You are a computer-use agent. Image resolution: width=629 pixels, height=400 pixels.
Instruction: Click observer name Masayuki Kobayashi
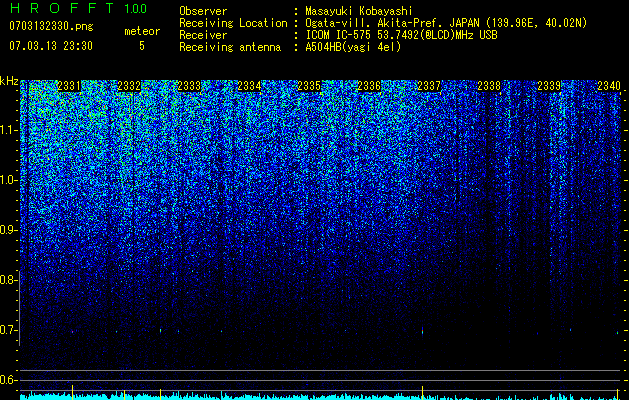359,11
